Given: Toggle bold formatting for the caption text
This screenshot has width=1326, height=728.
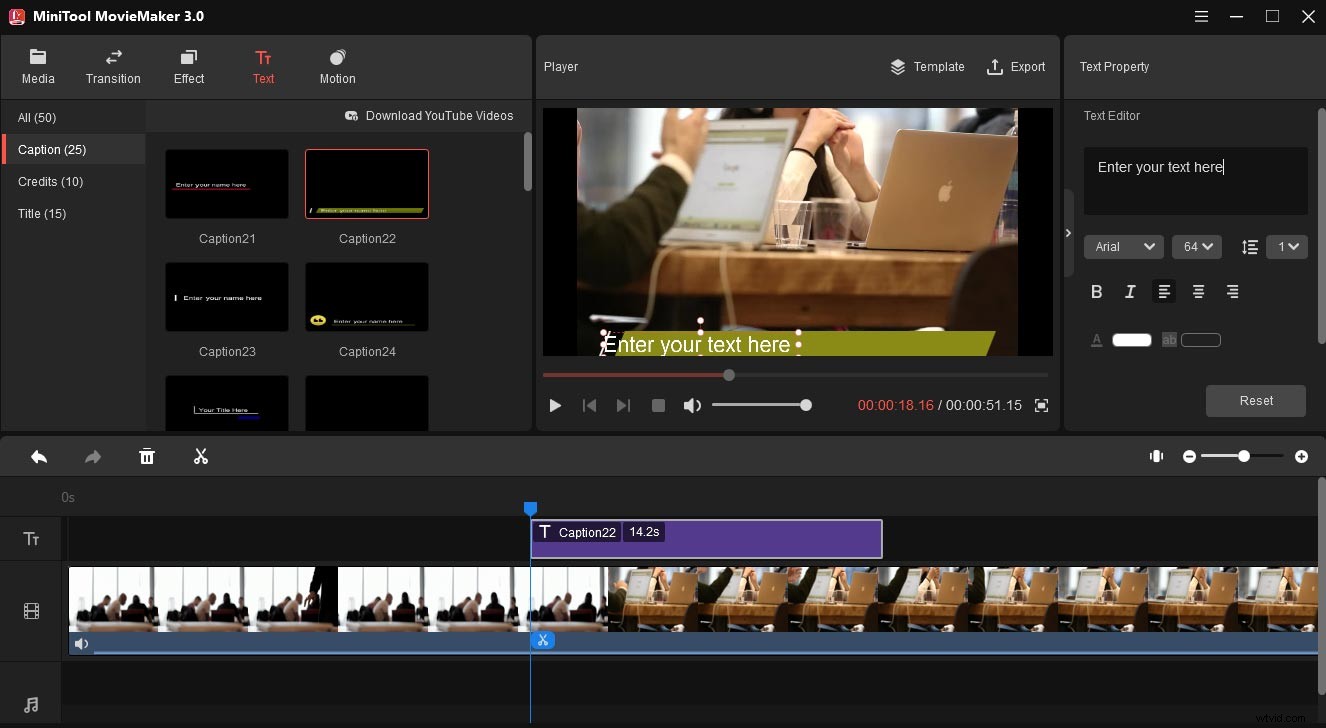Looking at the screenshot, I should click(x=1096, y=291).
